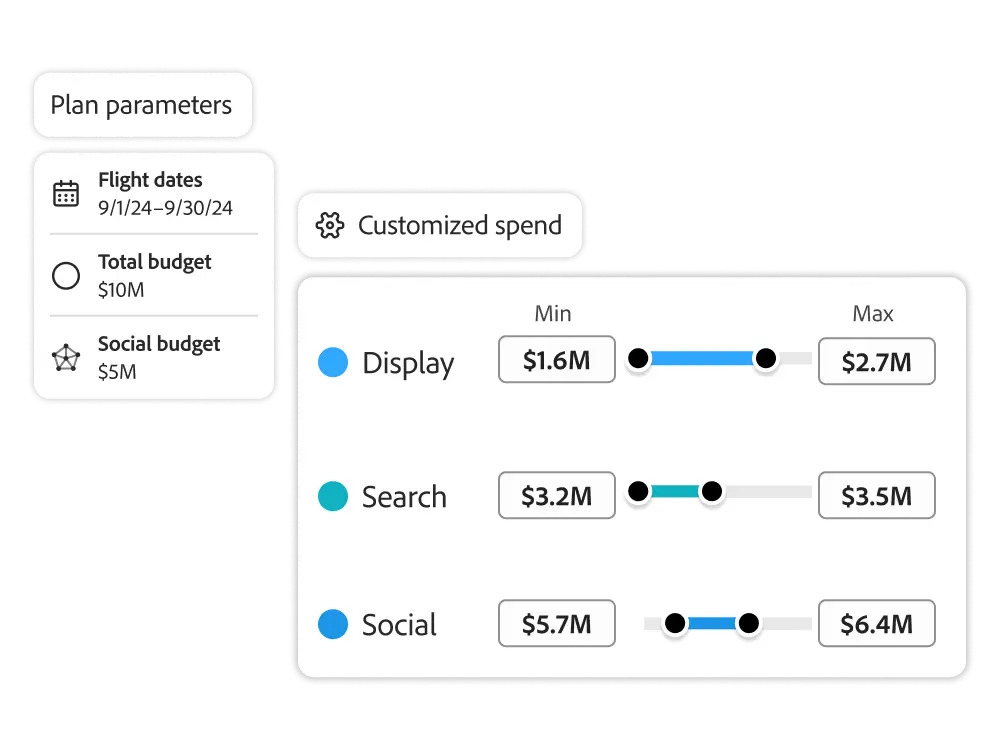Select the Search maximum $3.5M field
Viewport: 1000px width, 750px height.
click(x=876, y=495)
